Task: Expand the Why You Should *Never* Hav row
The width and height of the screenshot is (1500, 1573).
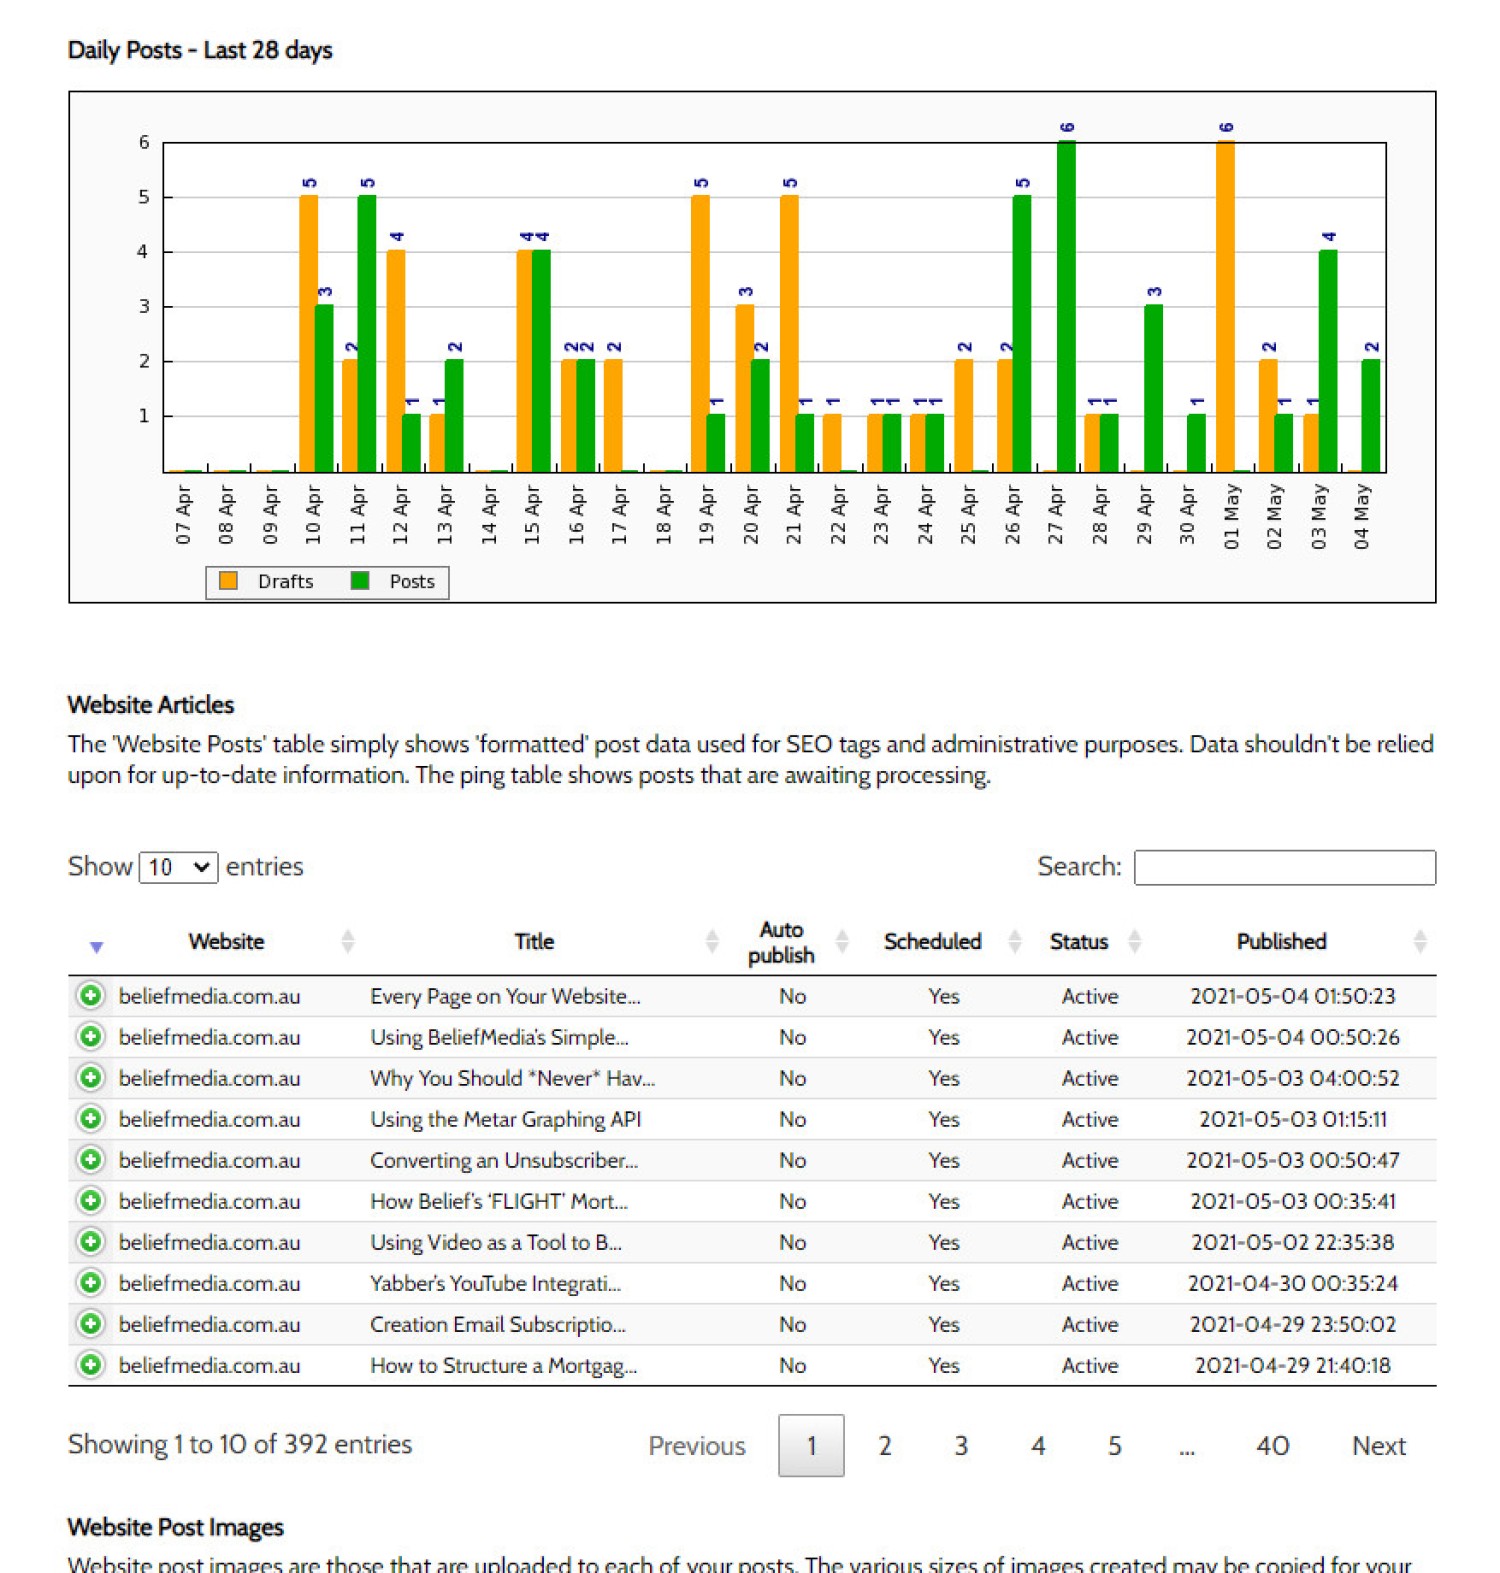Action: (91, 1078)
